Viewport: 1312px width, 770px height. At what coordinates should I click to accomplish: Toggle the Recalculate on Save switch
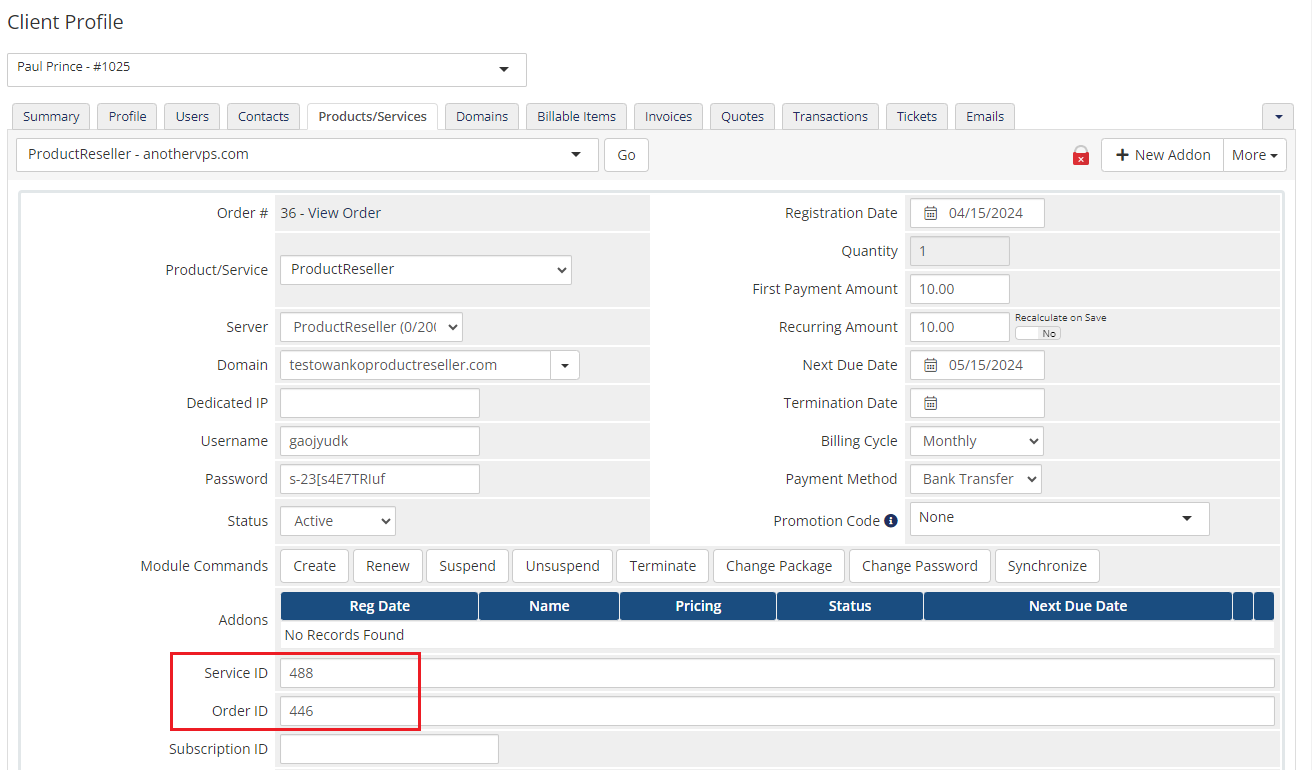[1038, 333]
